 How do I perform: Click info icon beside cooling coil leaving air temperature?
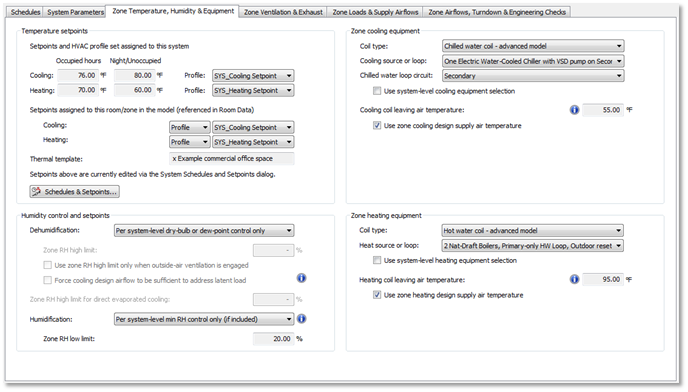[574, 110]
